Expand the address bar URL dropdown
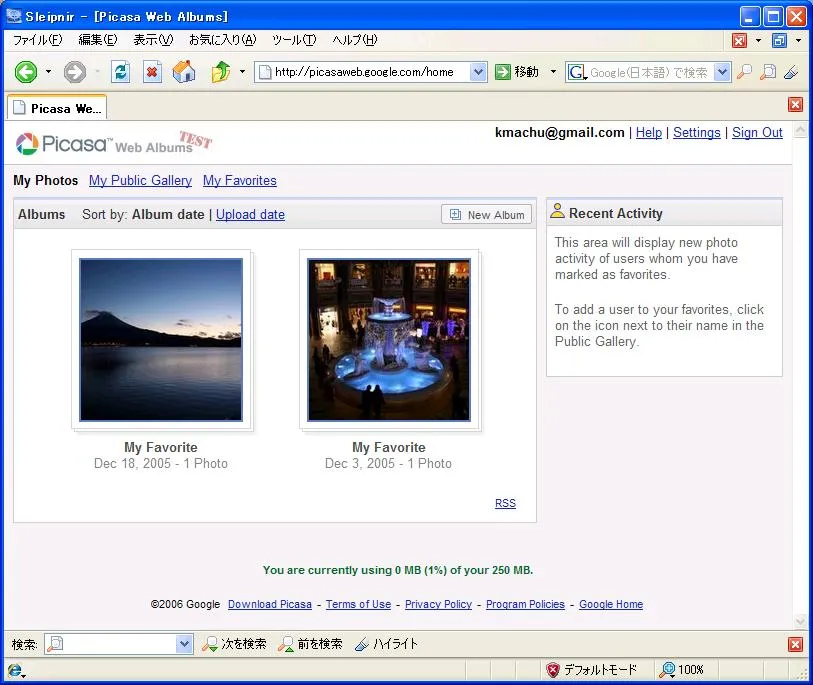 coord(478,72)
